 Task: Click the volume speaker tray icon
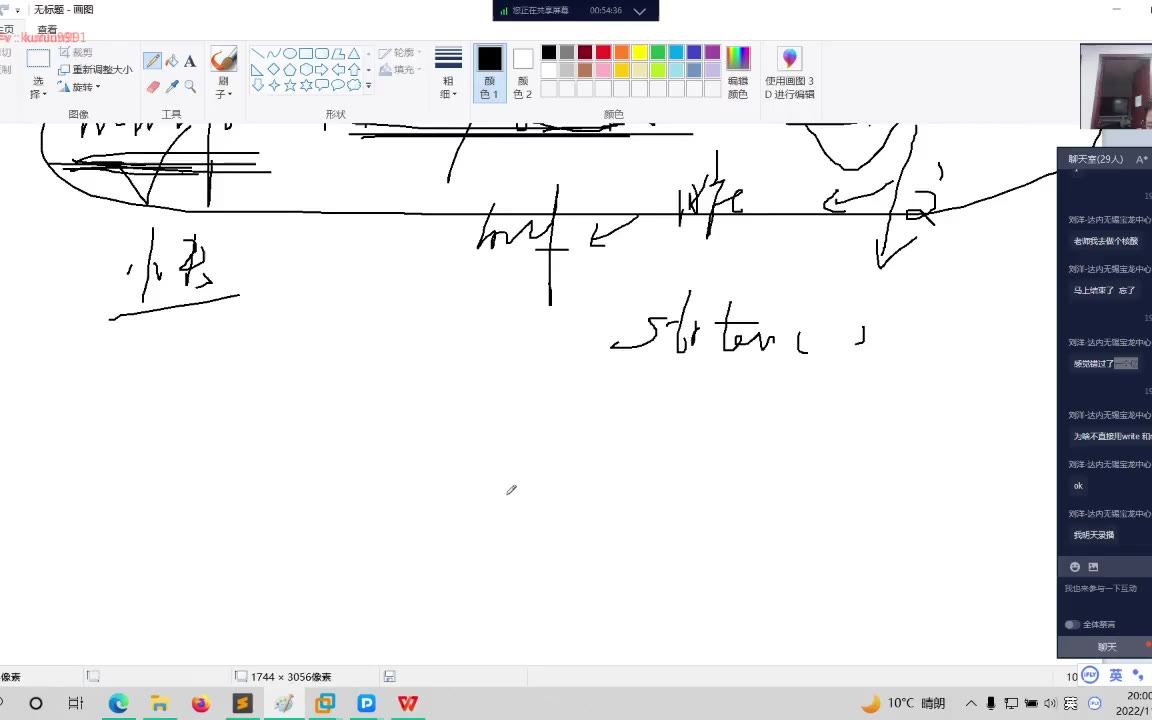tap(1050, 703)
